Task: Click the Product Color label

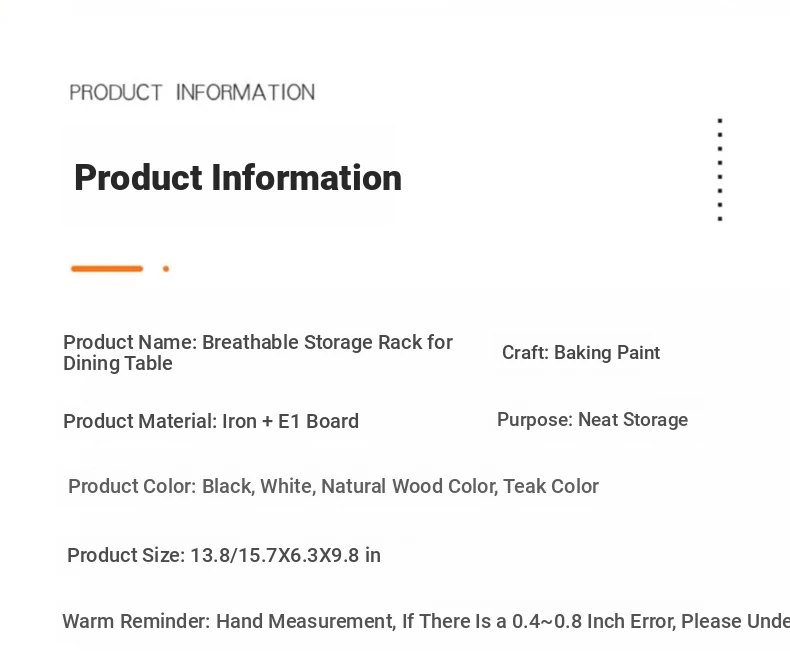Action: [x=132, y=486]
